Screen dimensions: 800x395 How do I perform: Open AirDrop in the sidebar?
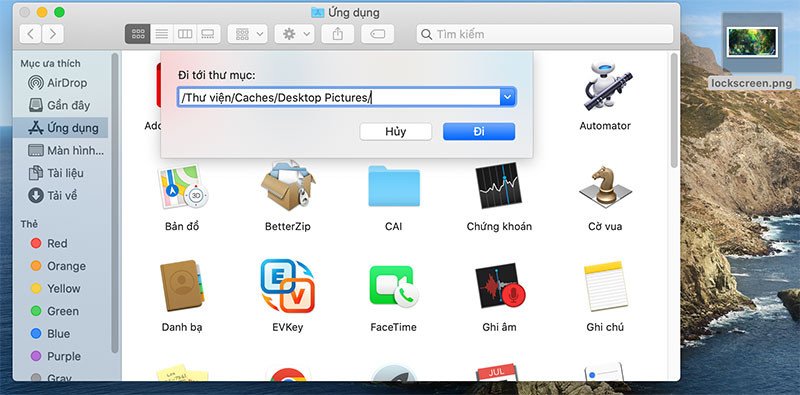coord(60,83)
